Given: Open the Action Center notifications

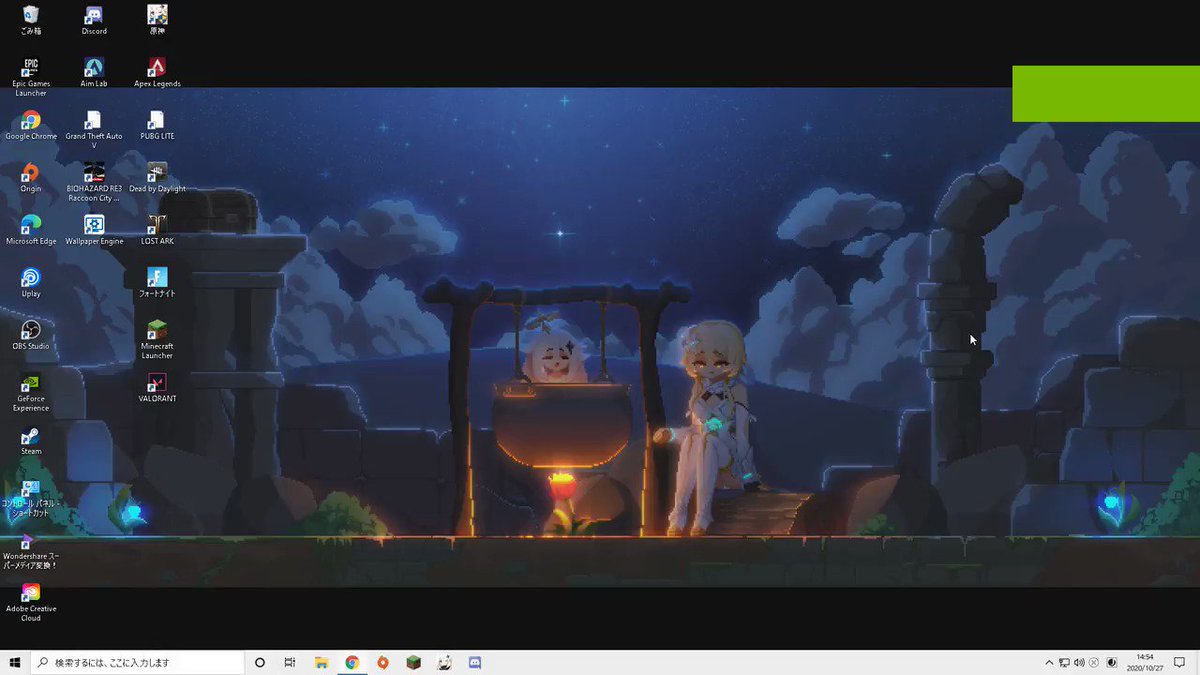Looking at the screenshot, I should [1182, 662].
